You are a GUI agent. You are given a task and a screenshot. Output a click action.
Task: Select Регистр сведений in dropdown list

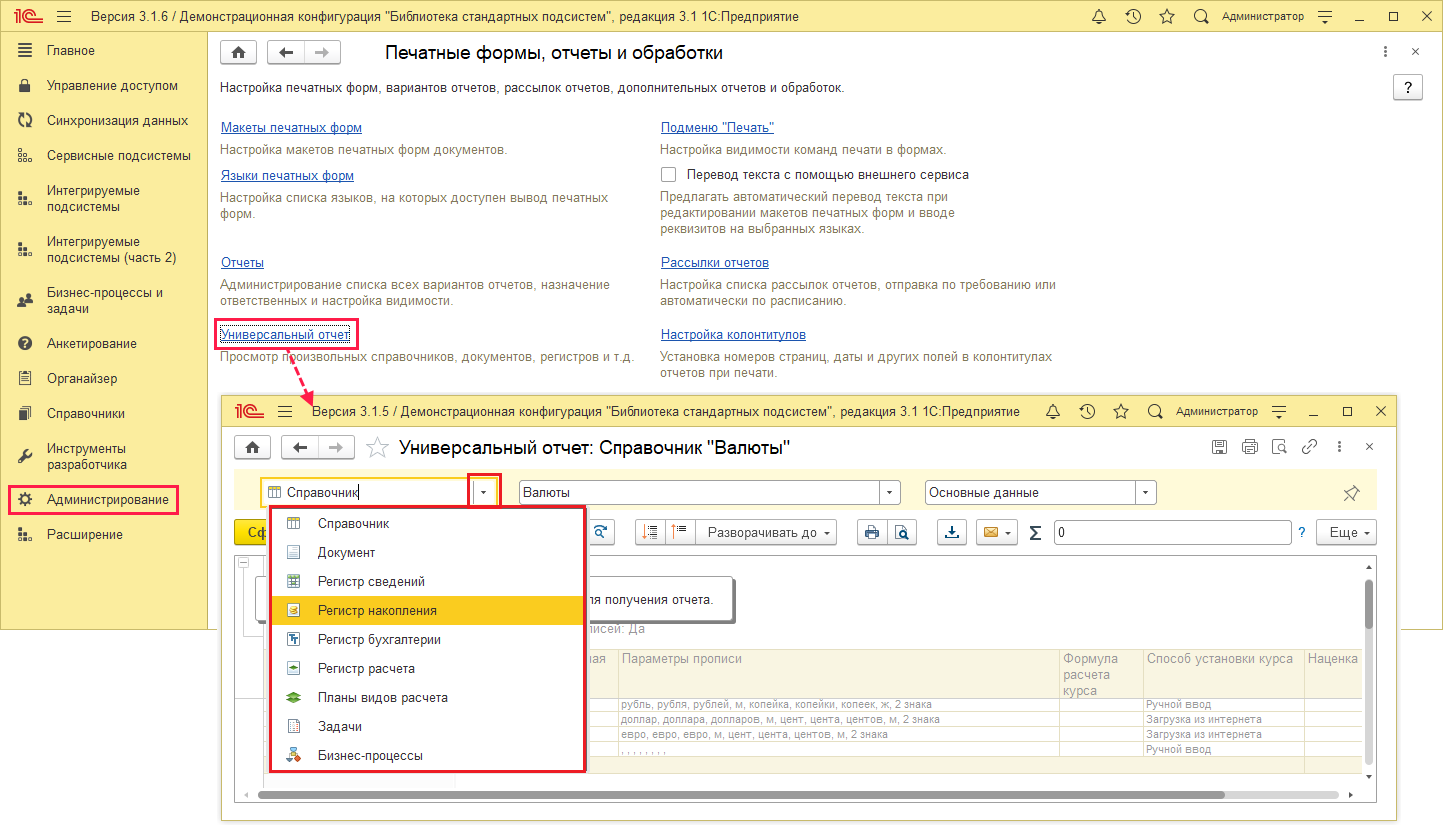coord(427,582)
